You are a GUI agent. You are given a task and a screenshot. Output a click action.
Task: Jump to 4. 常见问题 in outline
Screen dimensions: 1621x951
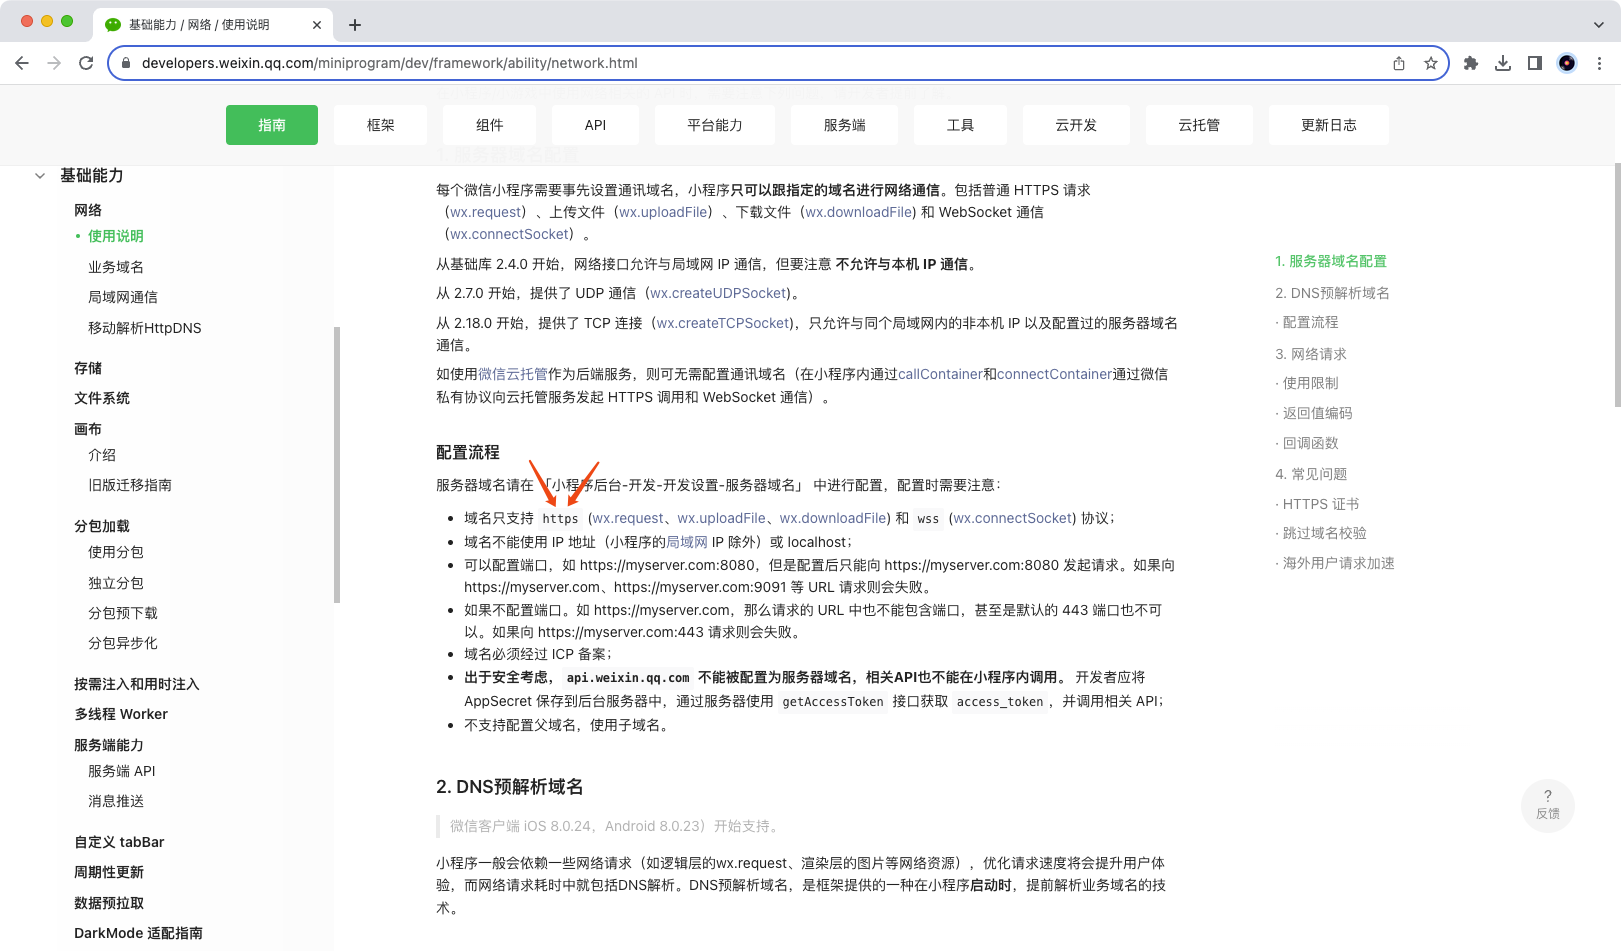[1311, 474]
